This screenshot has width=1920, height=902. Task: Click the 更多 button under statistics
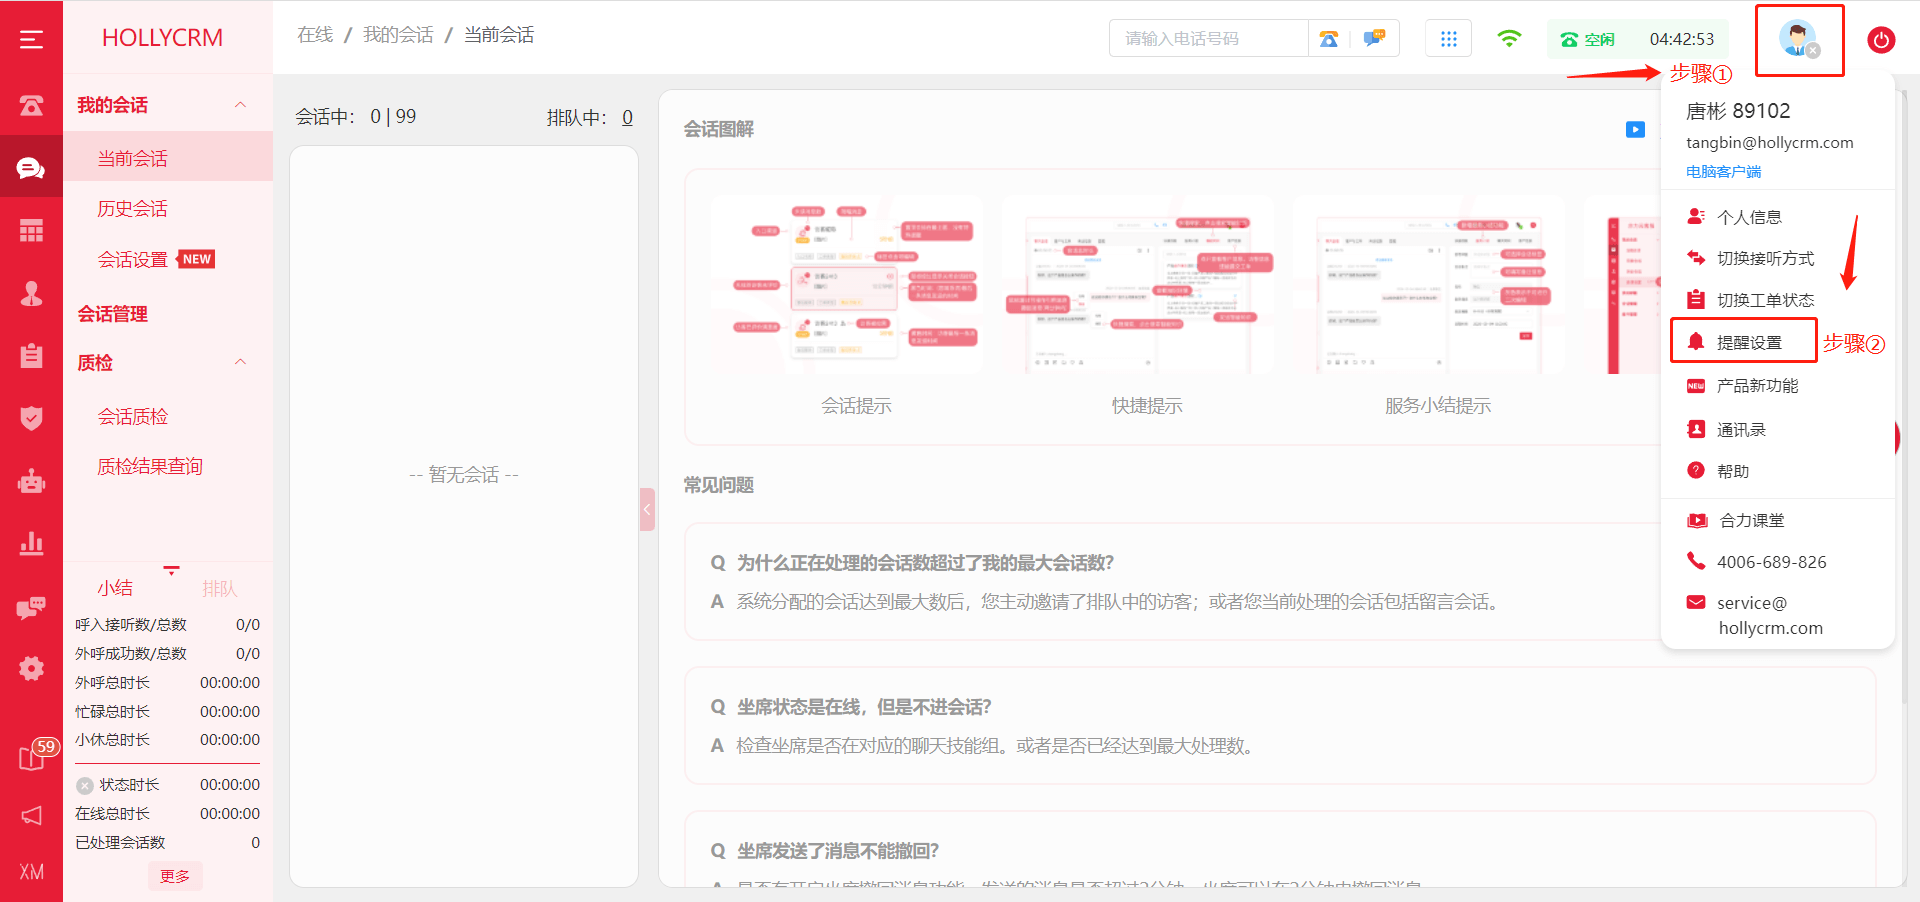click(x=175, y=876)
